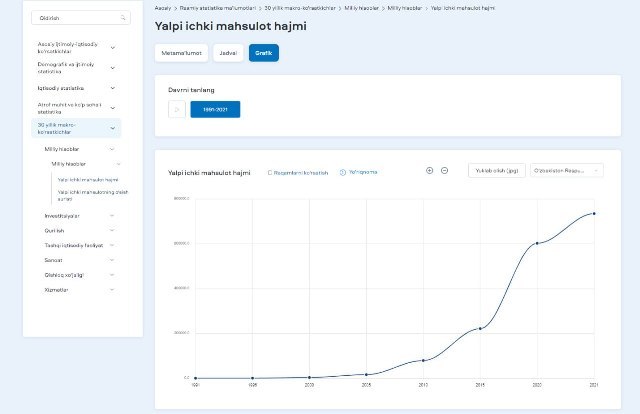640x414 pixels.
Task: Open Yalpi ichki mahsulotning o'sish sur'ati item
Action: [x=93, y=195]
